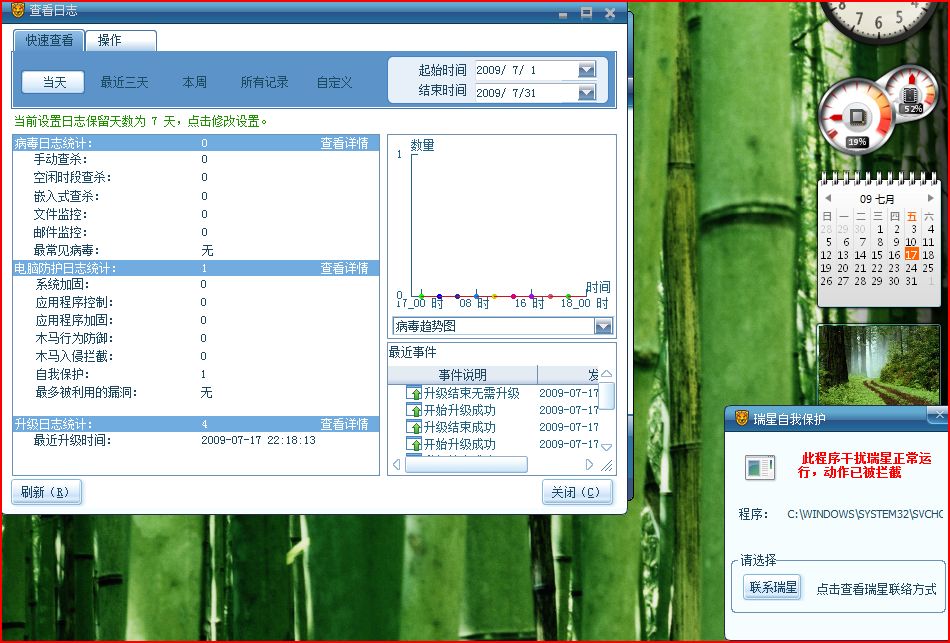This screenshot has height=643, width=950.
Task: Click the 文件监控 row in virus log
Action: [196, 215]
